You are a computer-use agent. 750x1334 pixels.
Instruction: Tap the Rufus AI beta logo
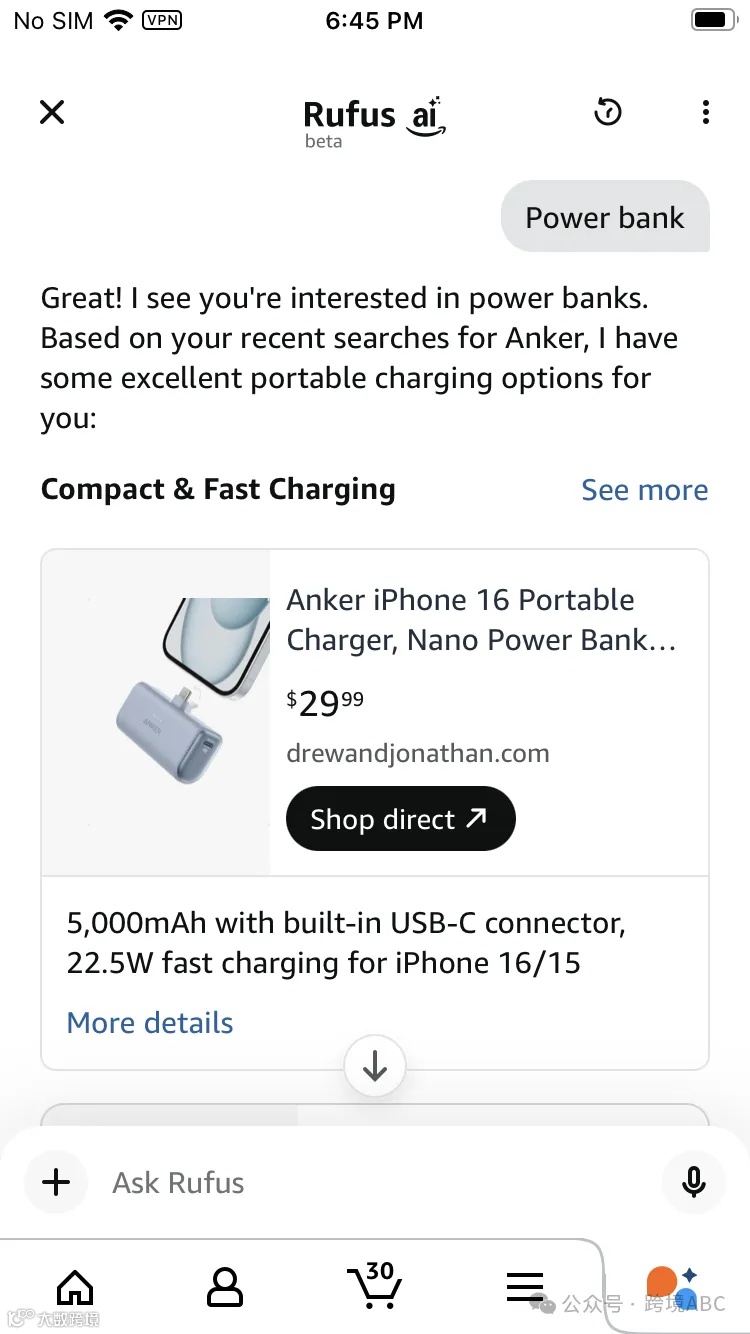tap(373, 120)
